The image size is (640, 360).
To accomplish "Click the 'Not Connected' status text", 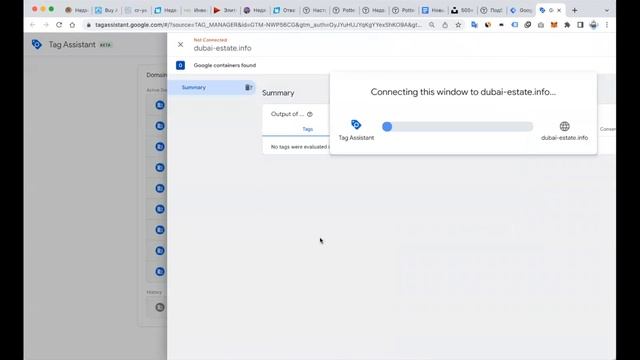I will 210,40.
